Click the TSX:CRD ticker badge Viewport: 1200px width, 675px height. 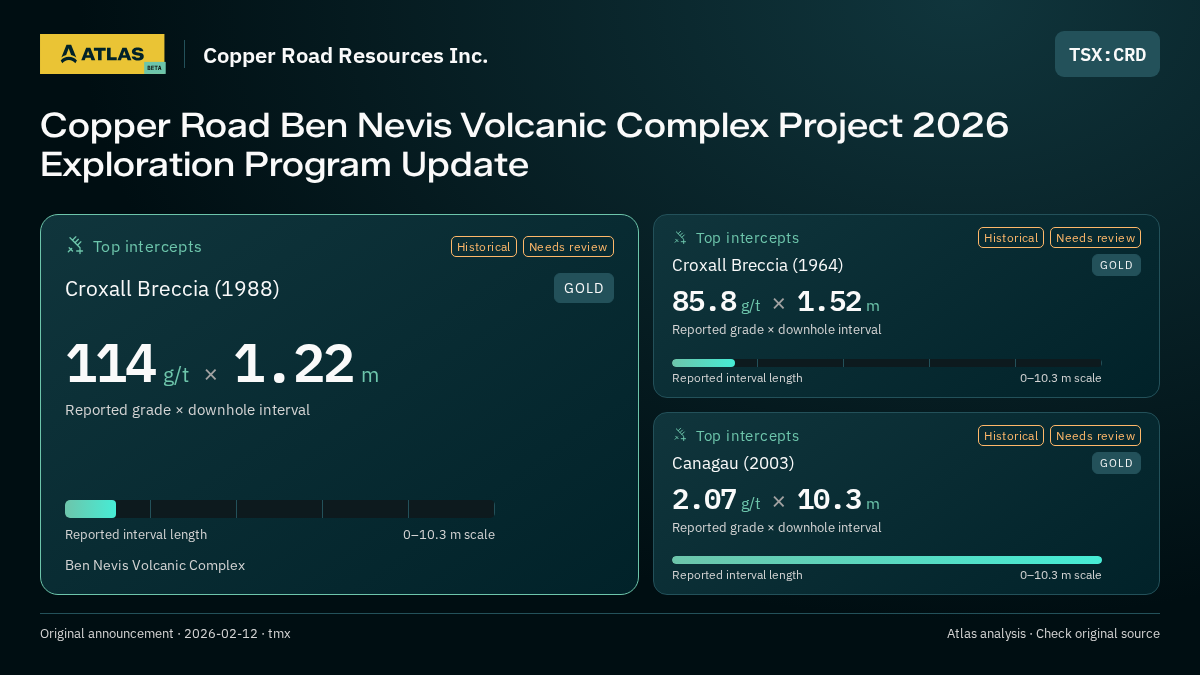click(1107, 54)
